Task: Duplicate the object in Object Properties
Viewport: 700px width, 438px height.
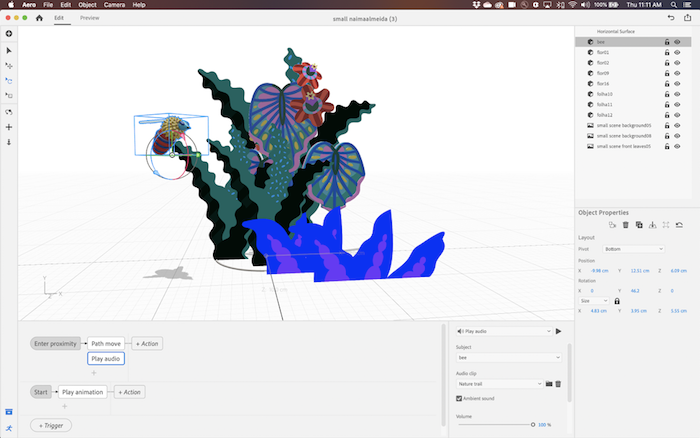Action: pyautogui.click(x=639, y=225)
